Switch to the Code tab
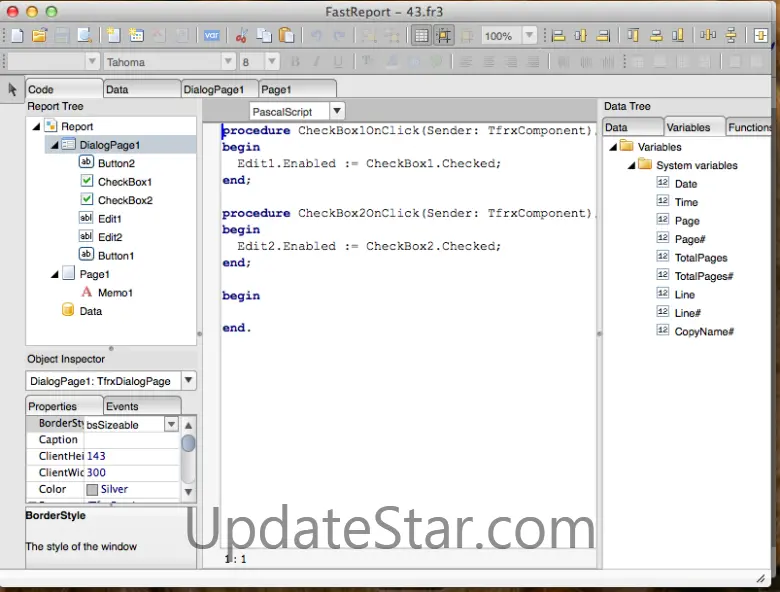 (64, 90)
